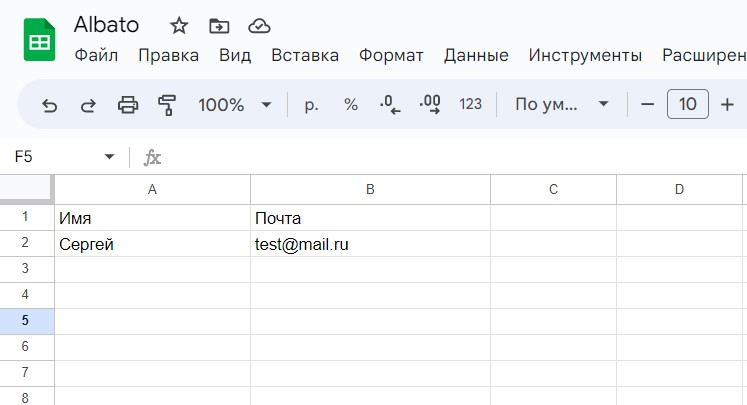The width and height of the screenshot is (747, 405).
Task: Undo the last action
Action: pos(49,105)
